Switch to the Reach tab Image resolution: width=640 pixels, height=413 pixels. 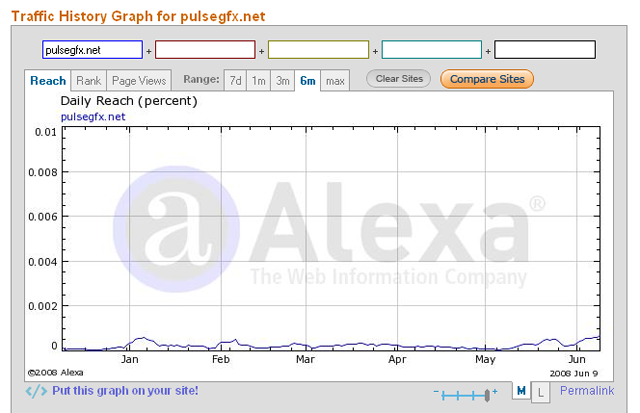tap(48, 81)
